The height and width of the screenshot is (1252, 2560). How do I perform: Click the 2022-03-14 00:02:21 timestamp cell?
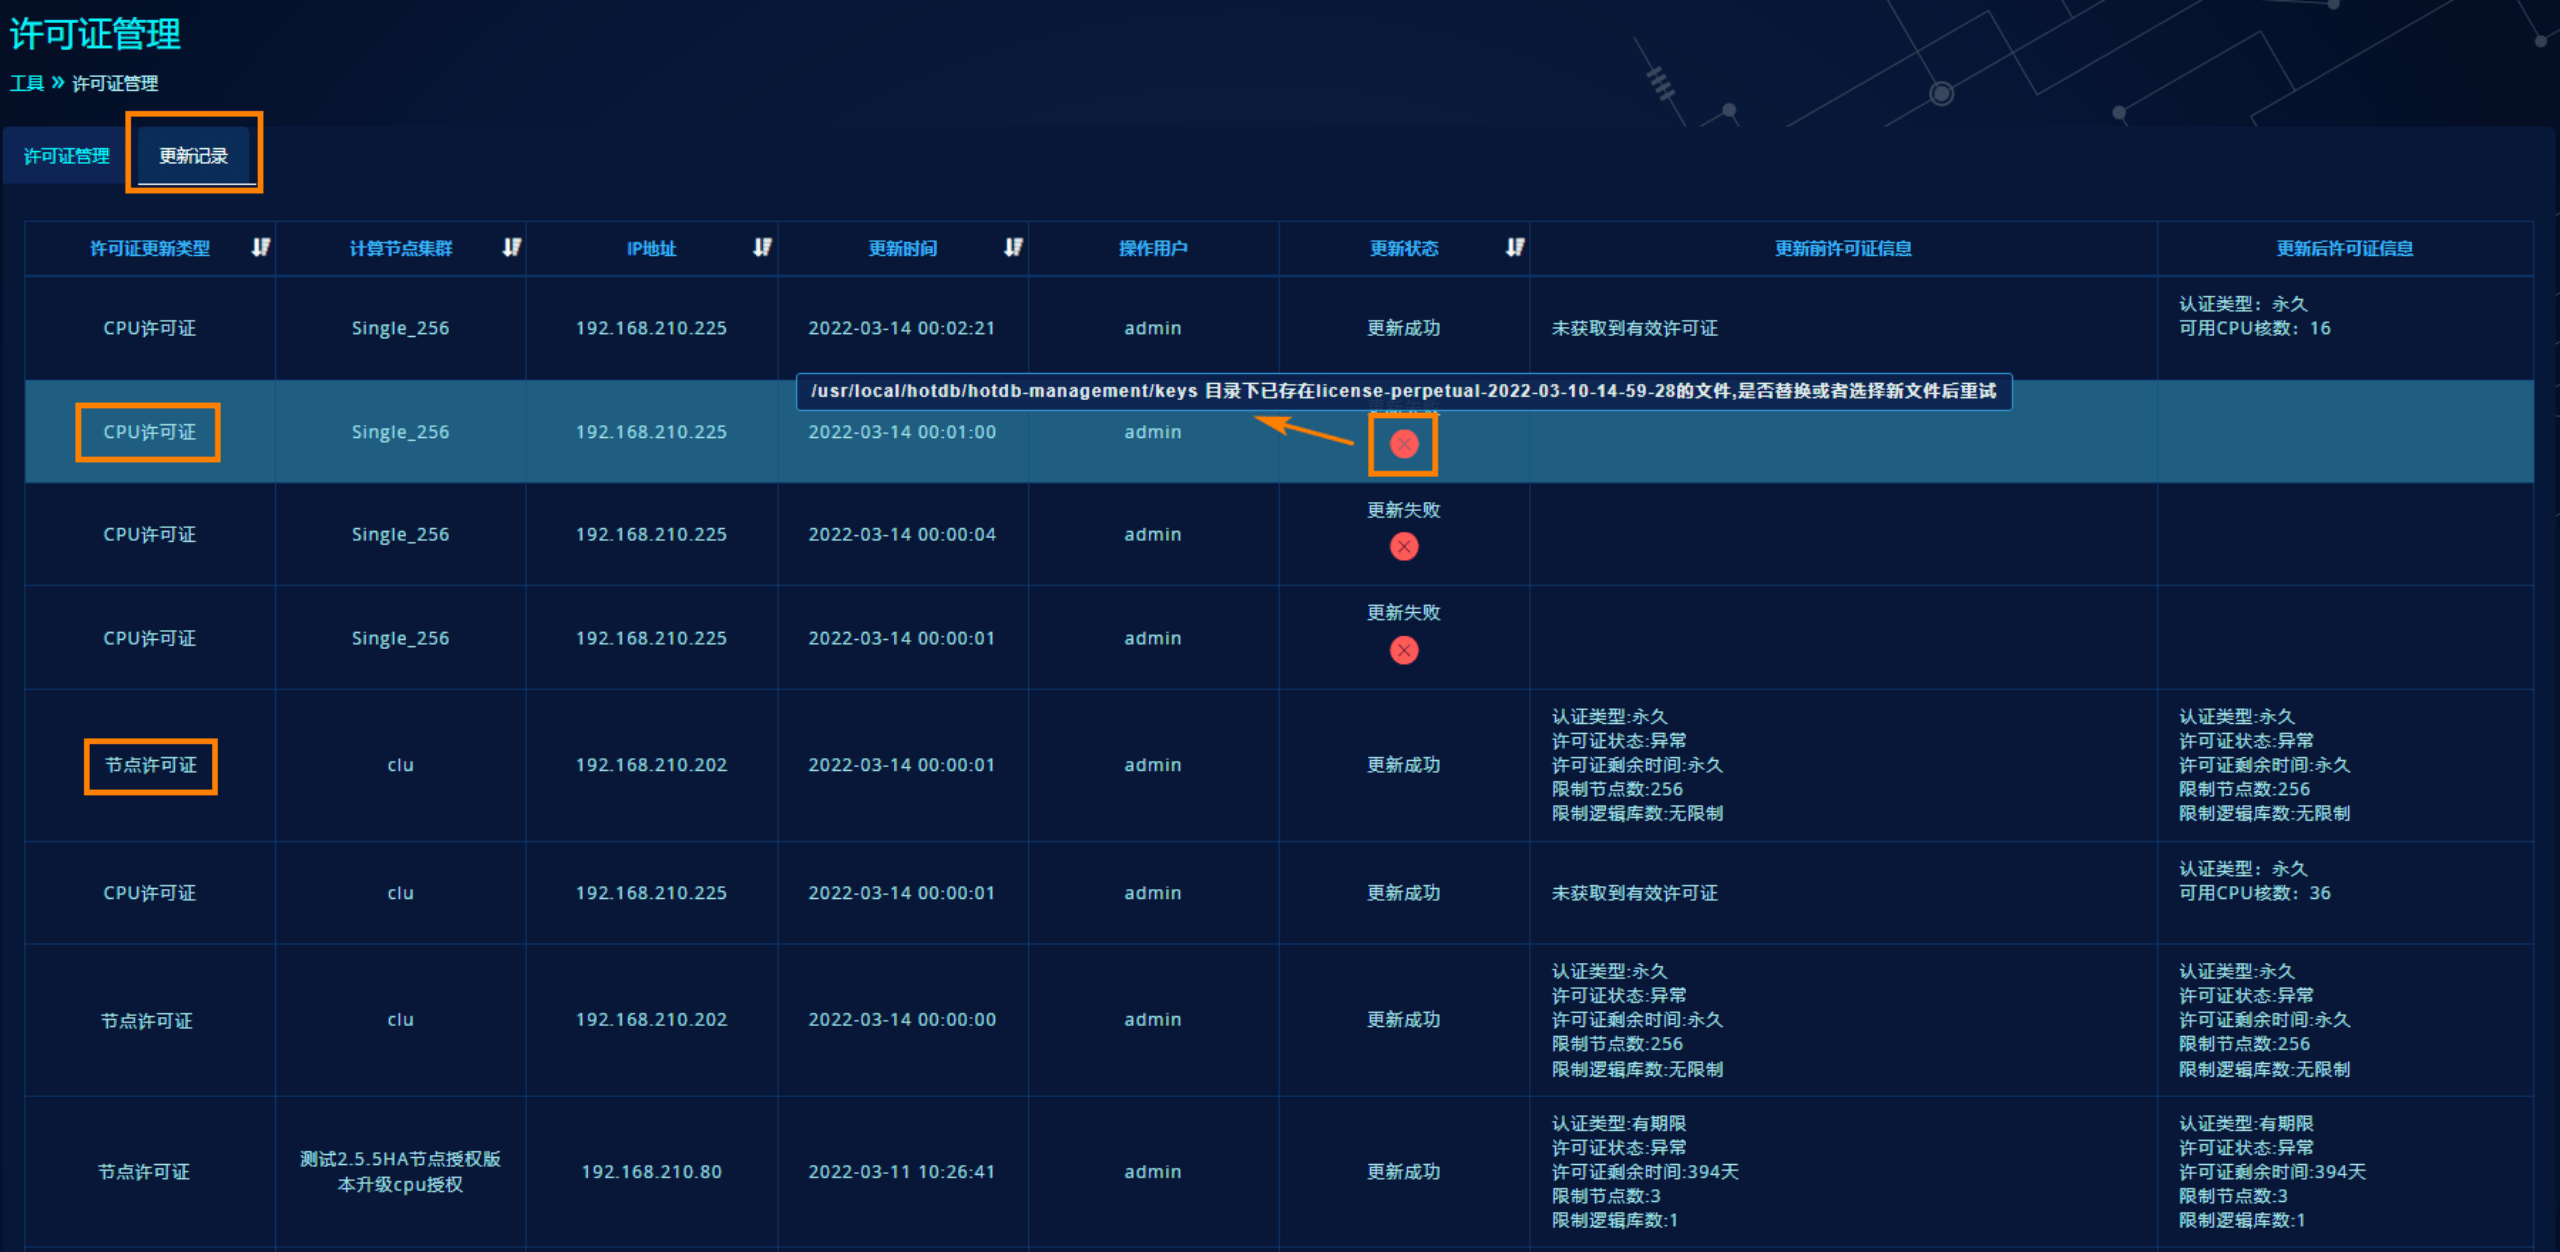point(901,328)
